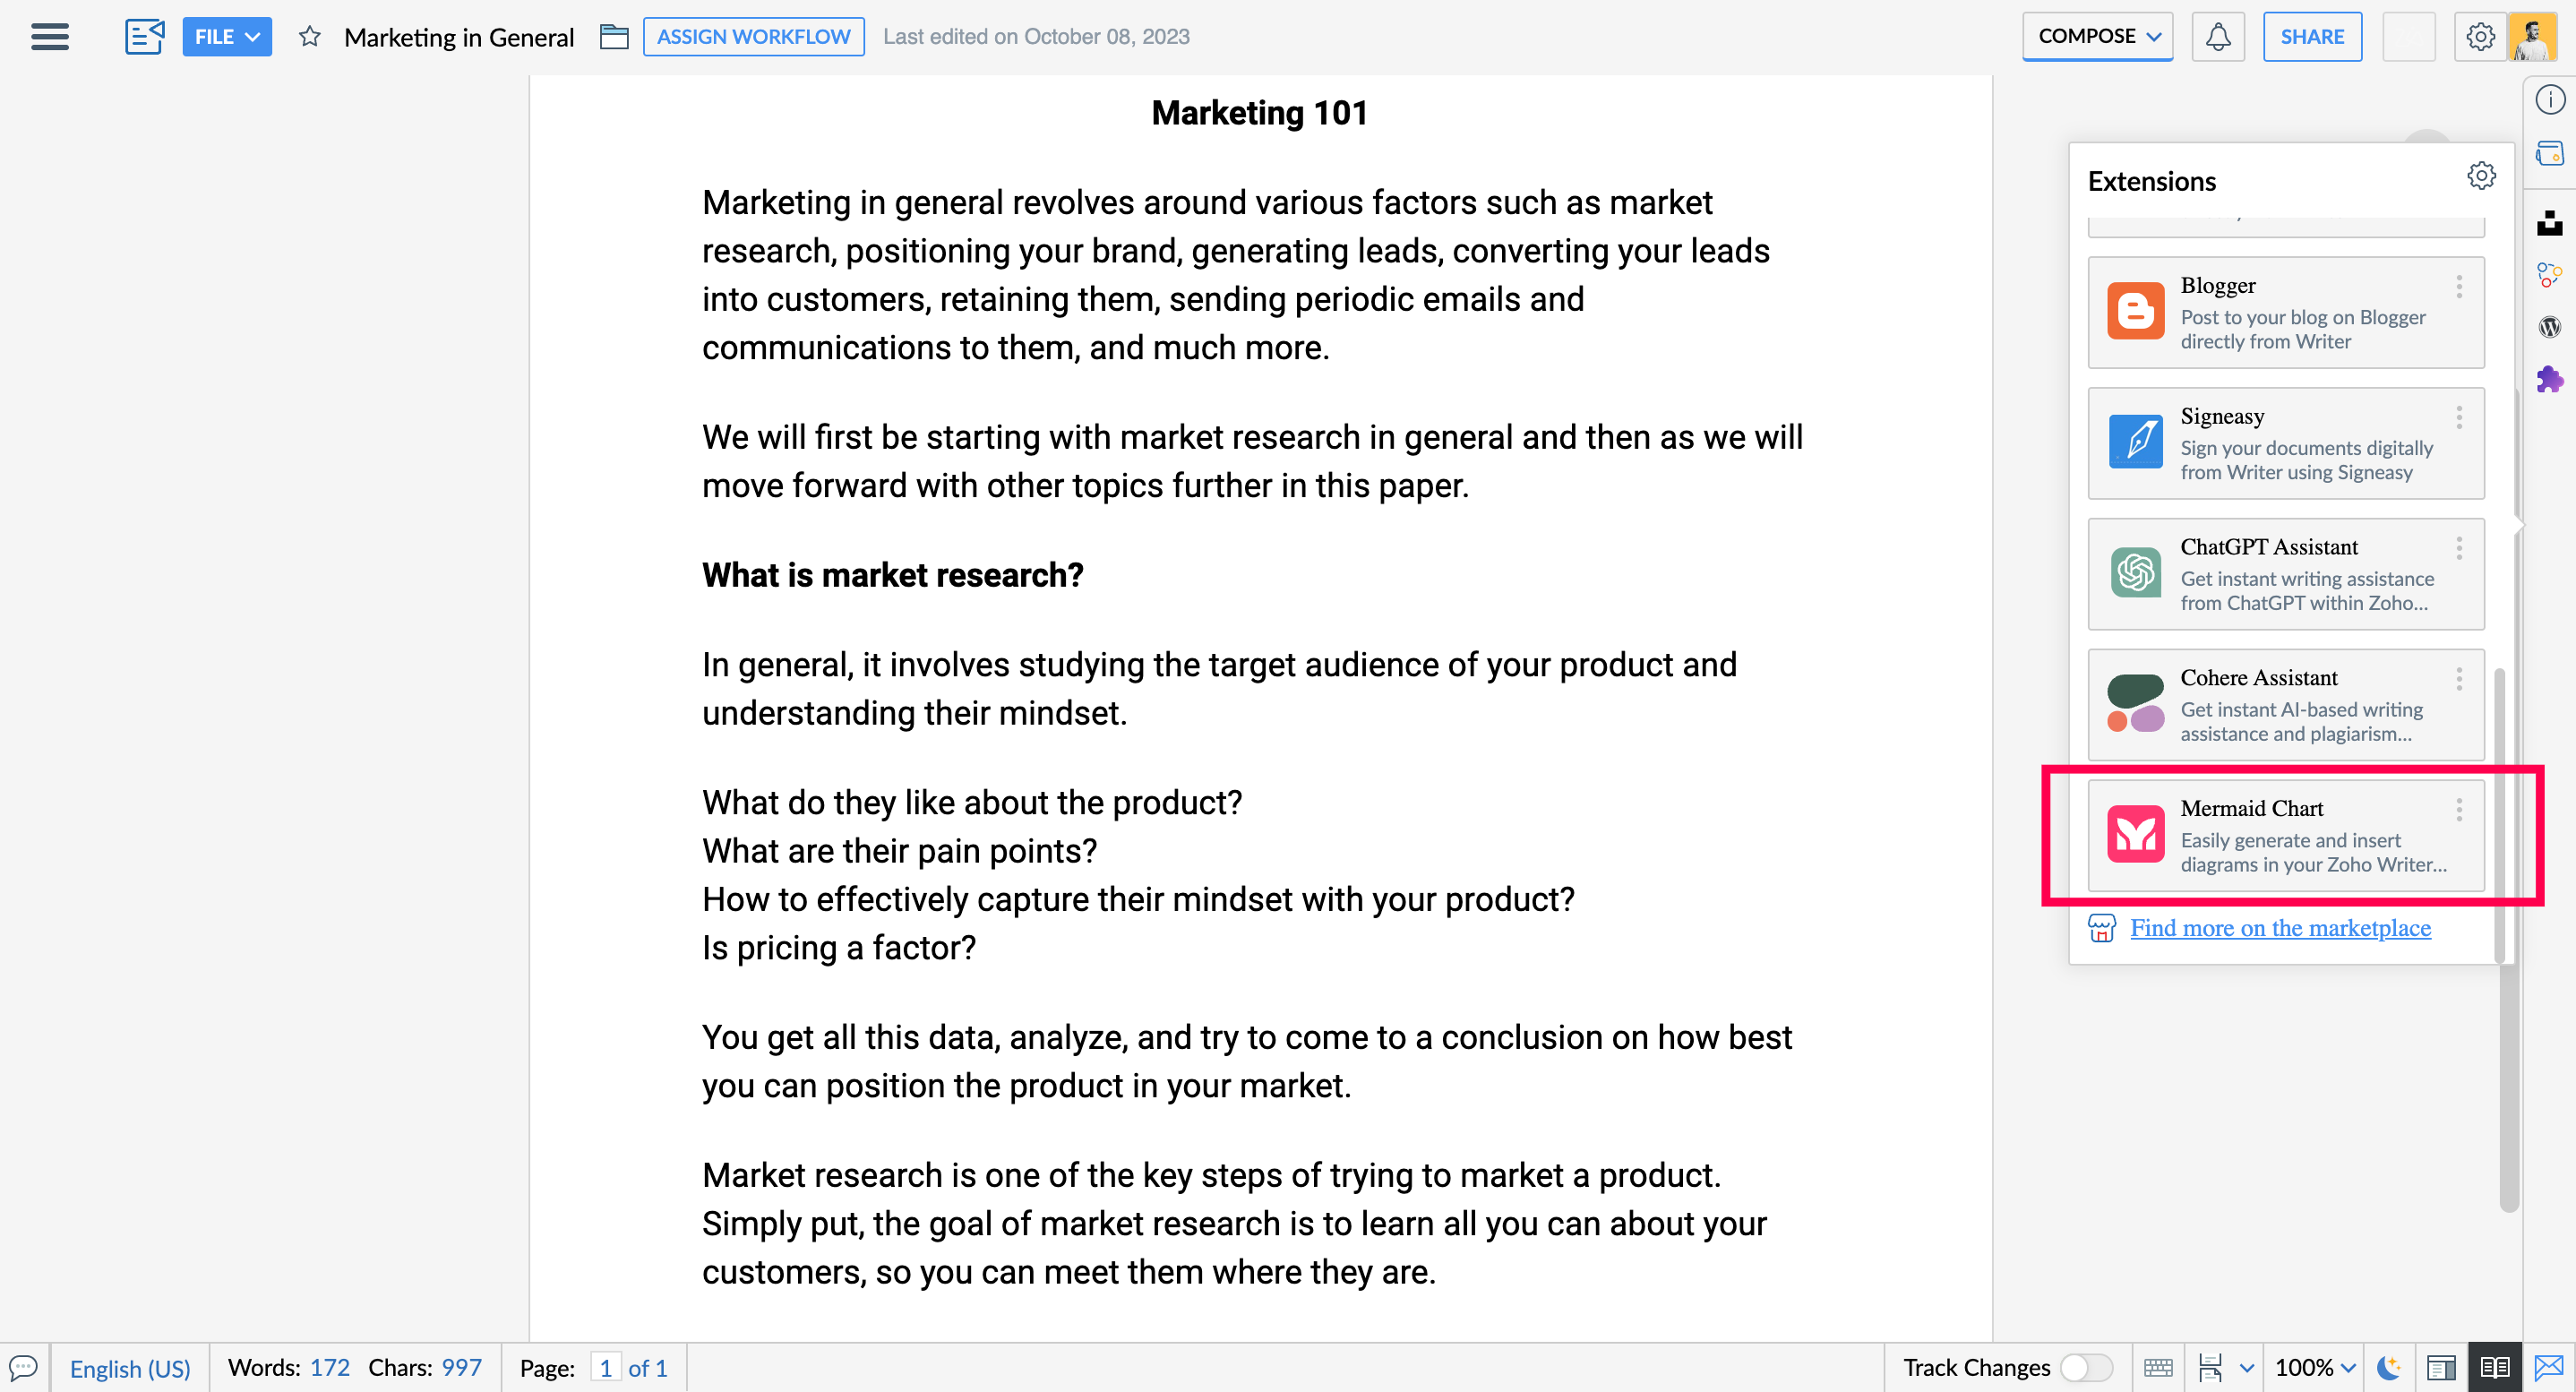This screenshot has width=2576, height=1392.
Task: Open the keyboard shortcuts icon
Action: 2158,1367
